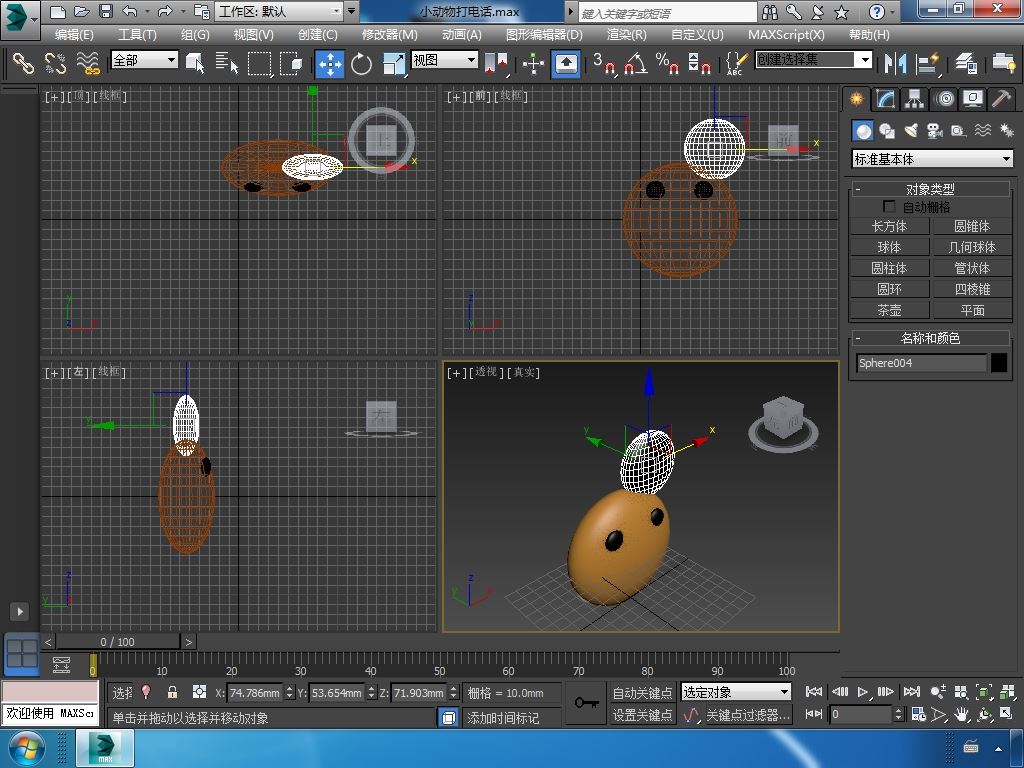Toggle the selection lock icon
1024x768 pixels.
coord(172,692)
